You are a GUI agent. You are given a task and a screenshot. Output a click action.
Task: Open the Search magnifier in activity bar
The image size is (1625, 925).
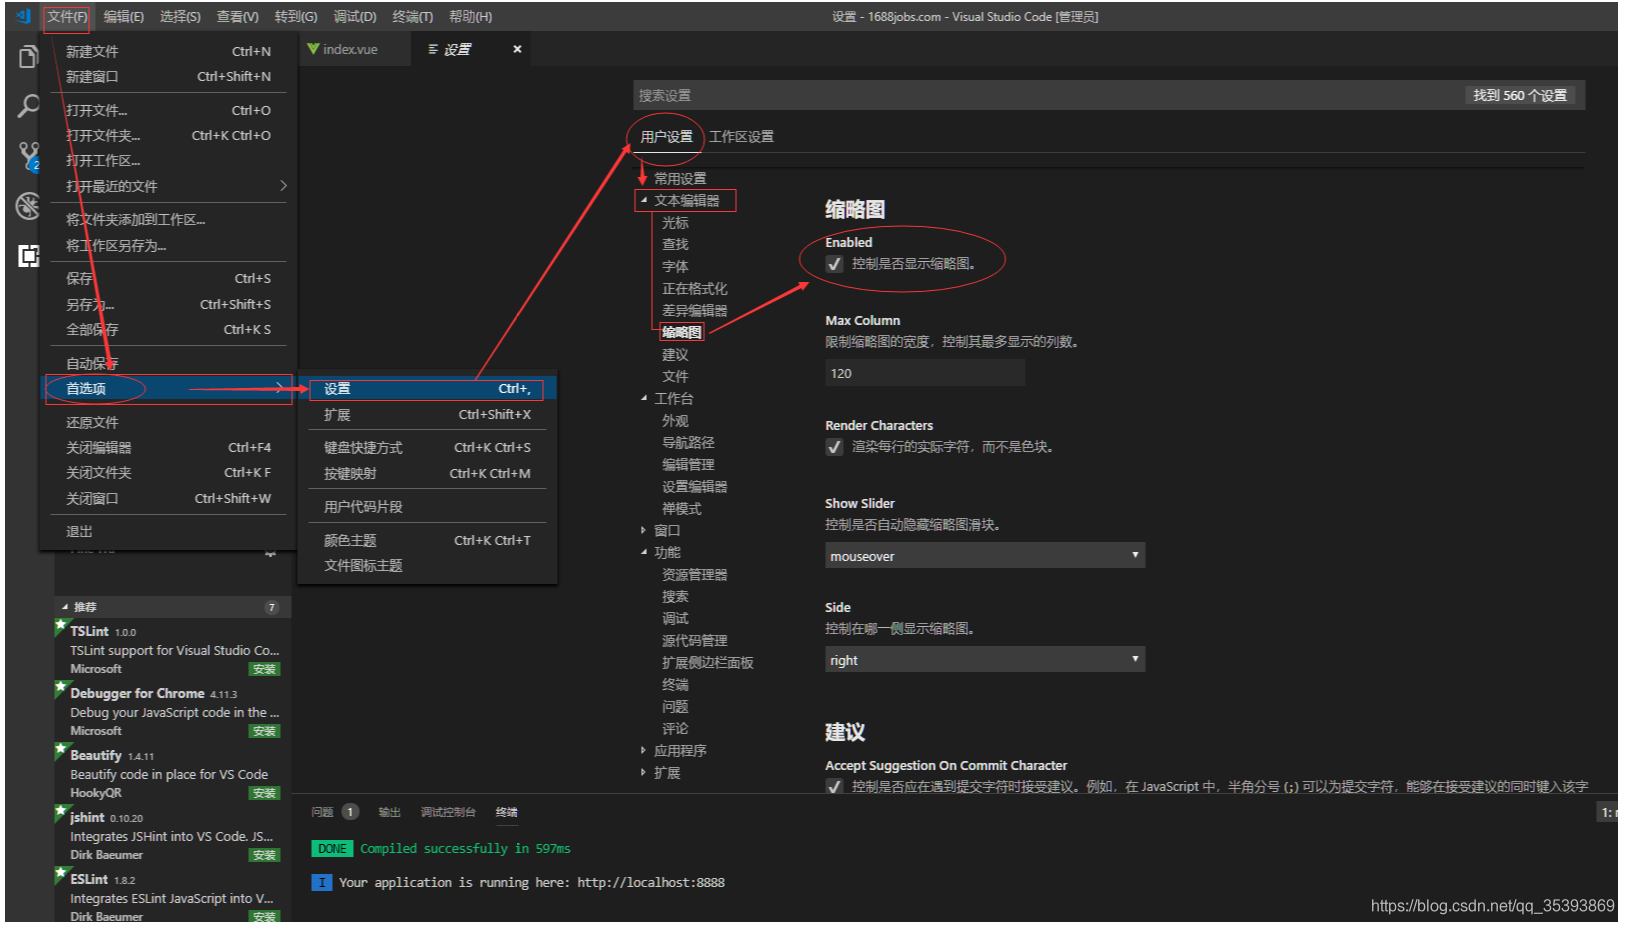tap(28, 106)
